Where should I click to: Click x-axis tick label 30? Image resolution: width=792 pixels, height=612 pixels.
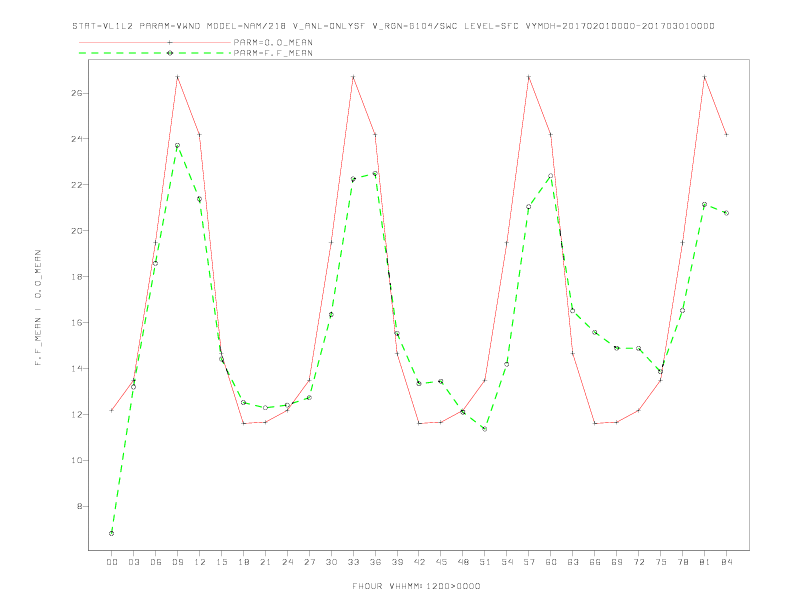pos(331,562)
